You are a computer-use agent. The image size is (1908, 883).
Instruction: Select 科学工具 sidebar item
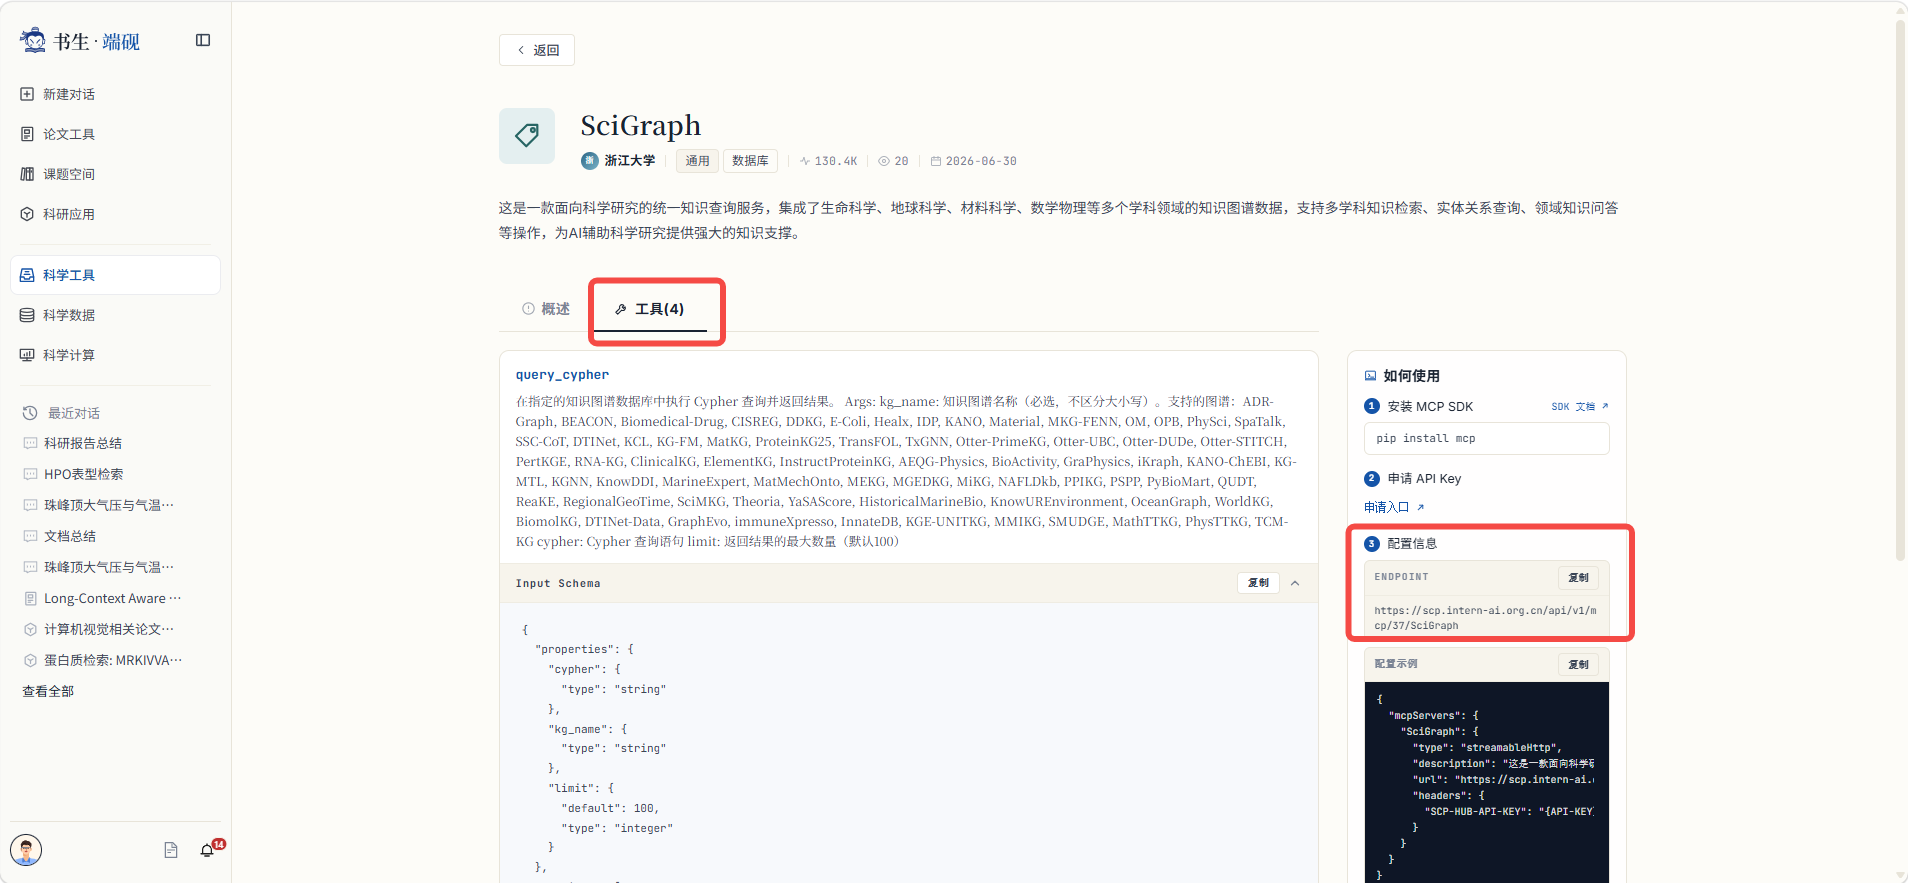pos(115,275)
